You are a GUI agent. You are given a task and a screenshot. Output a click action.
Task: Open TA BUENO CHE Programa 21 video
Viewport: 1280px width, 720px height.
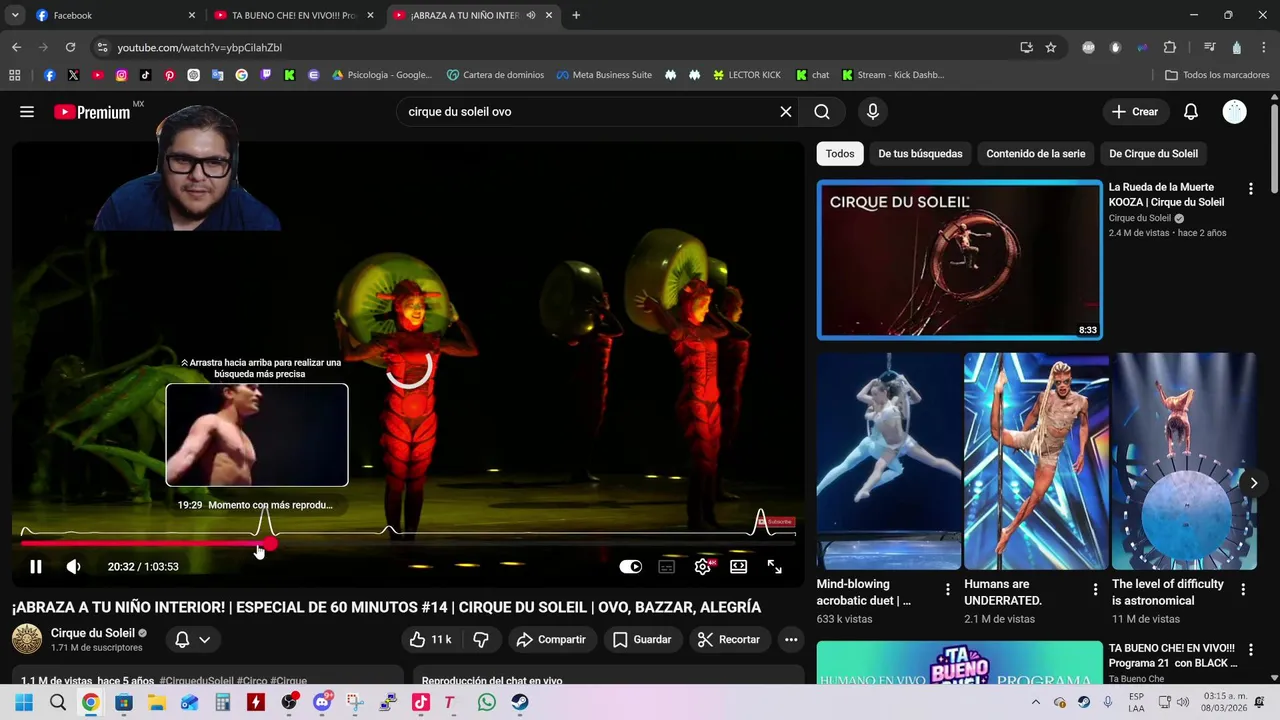coord(959,663)
